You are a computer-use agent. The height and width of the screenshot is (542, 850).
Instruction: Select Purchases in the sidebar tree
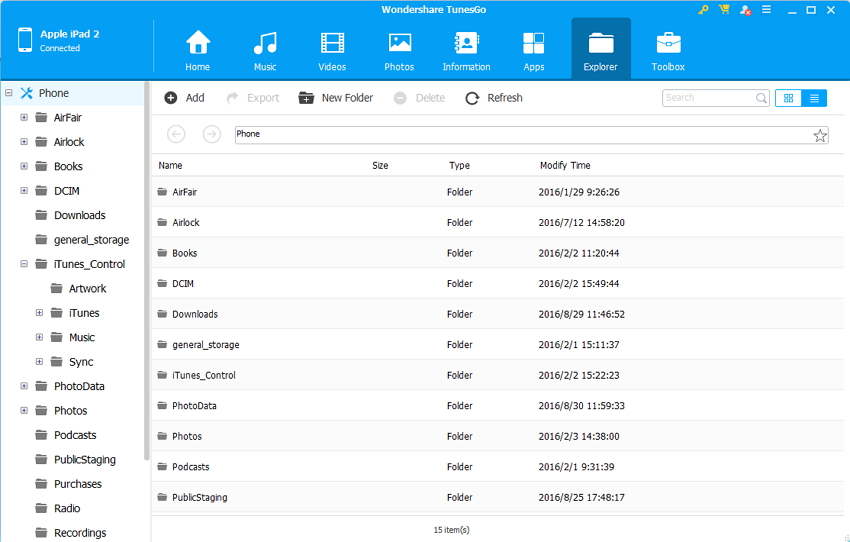(78, 484)
